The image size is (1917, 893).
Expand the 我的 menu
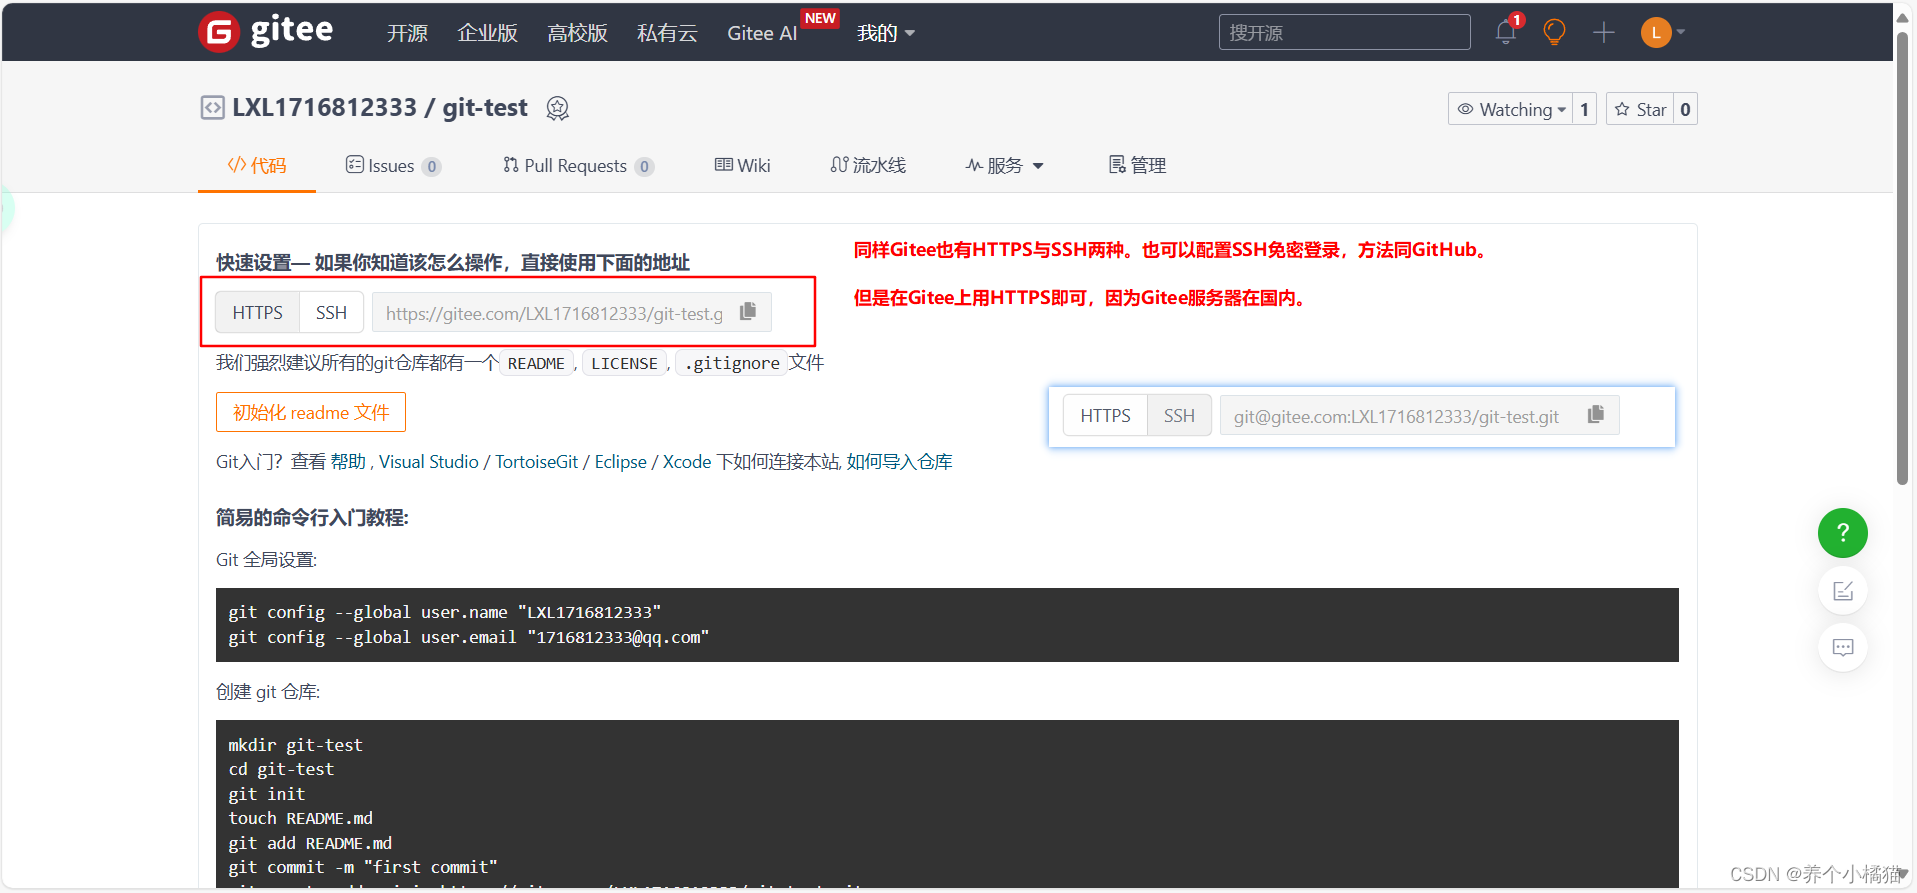coord(886,33)
